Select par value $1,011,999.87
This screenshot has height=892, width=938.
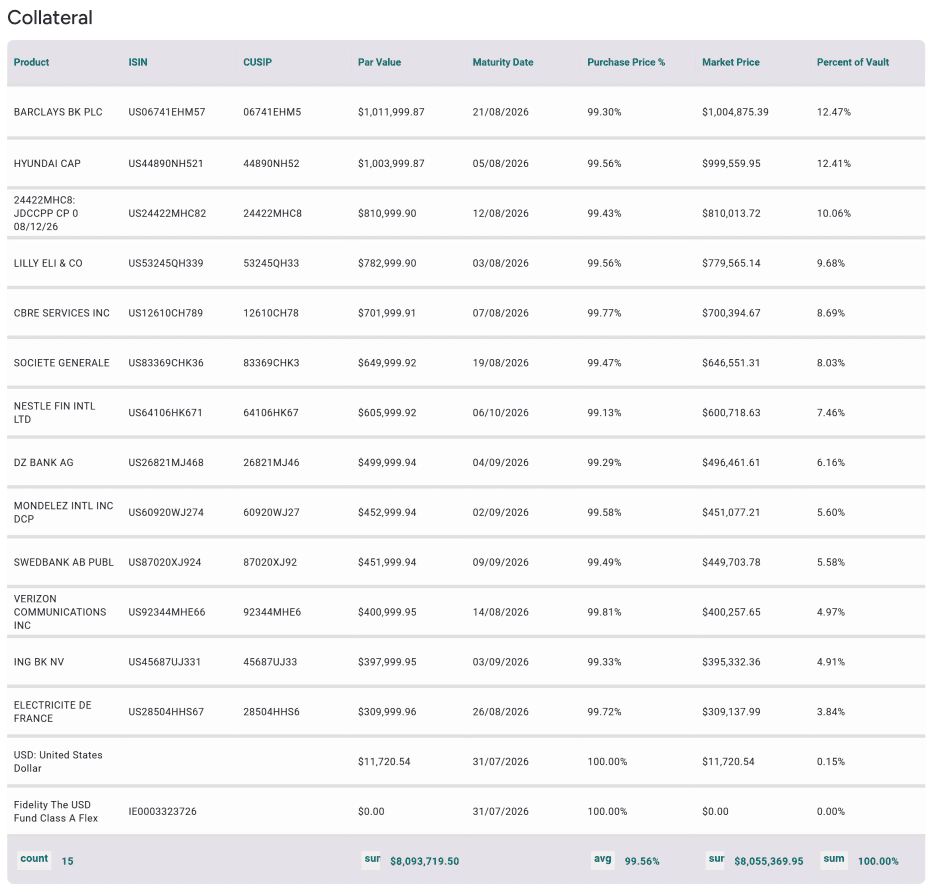391,112
